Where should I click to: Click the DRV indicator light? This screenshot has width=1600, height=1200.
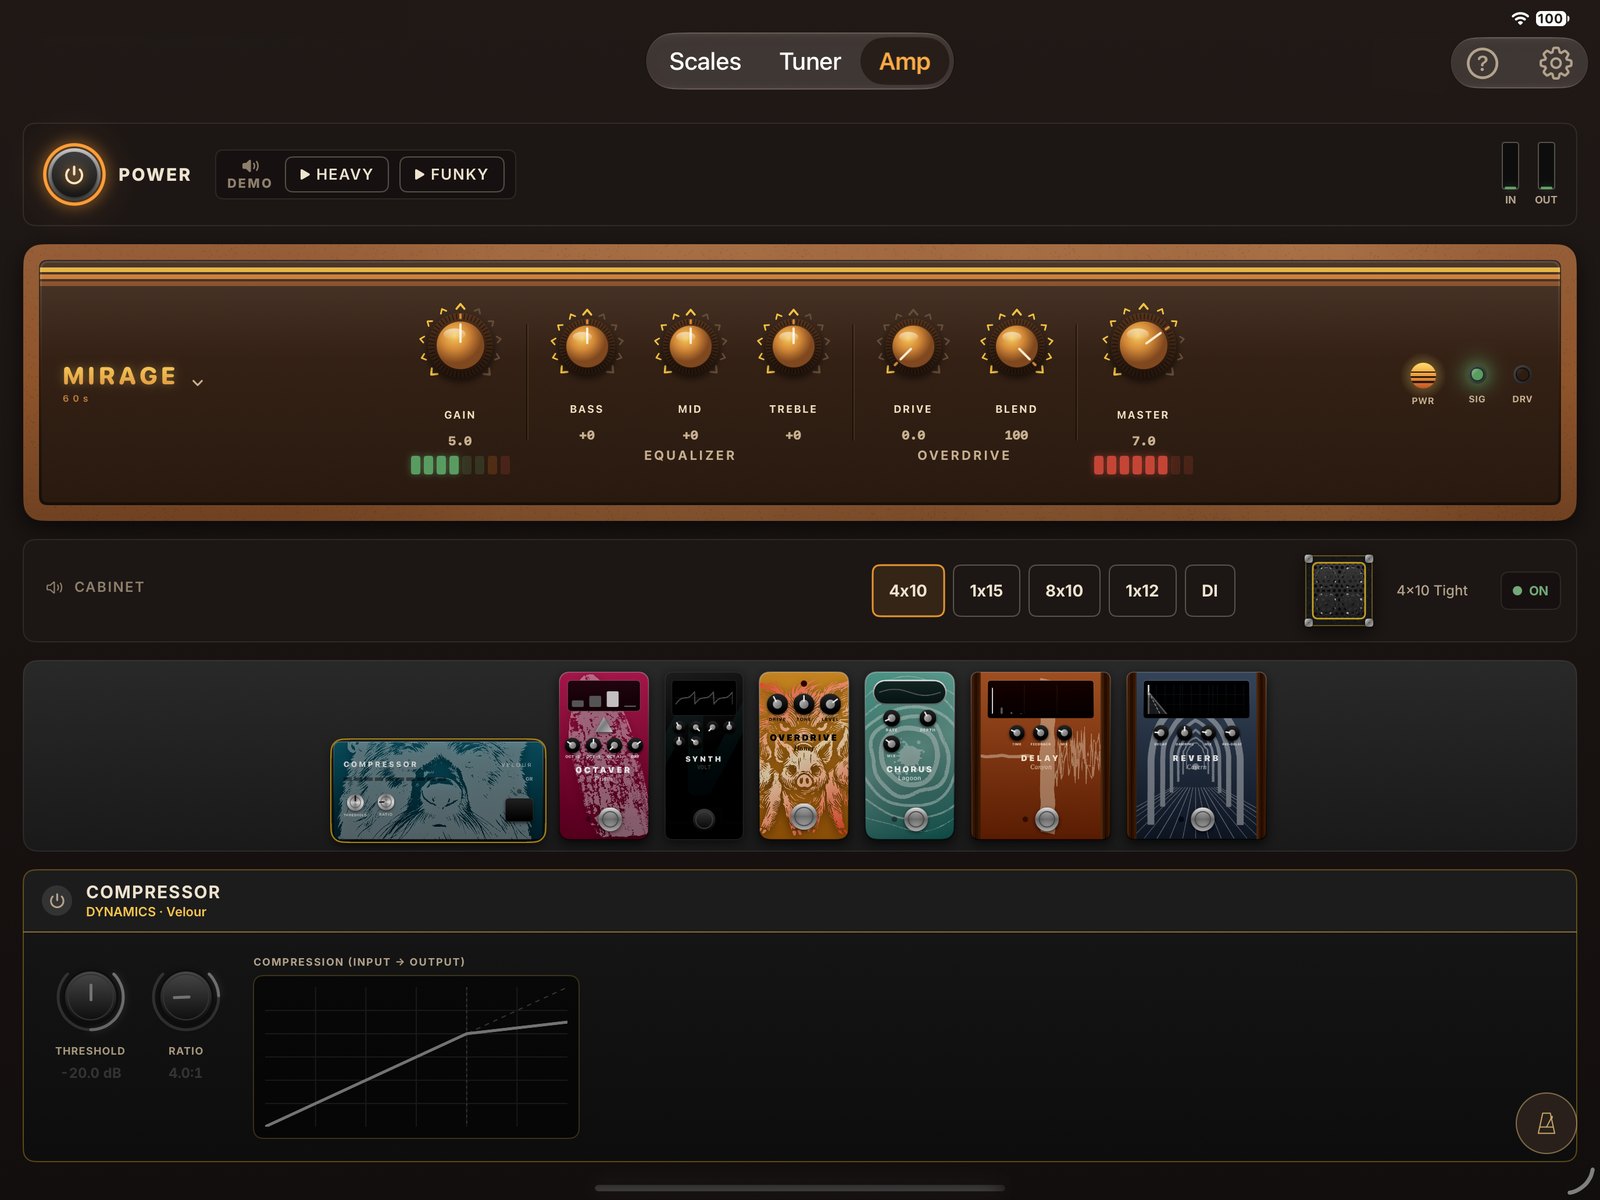click(x=1522, y=375)
